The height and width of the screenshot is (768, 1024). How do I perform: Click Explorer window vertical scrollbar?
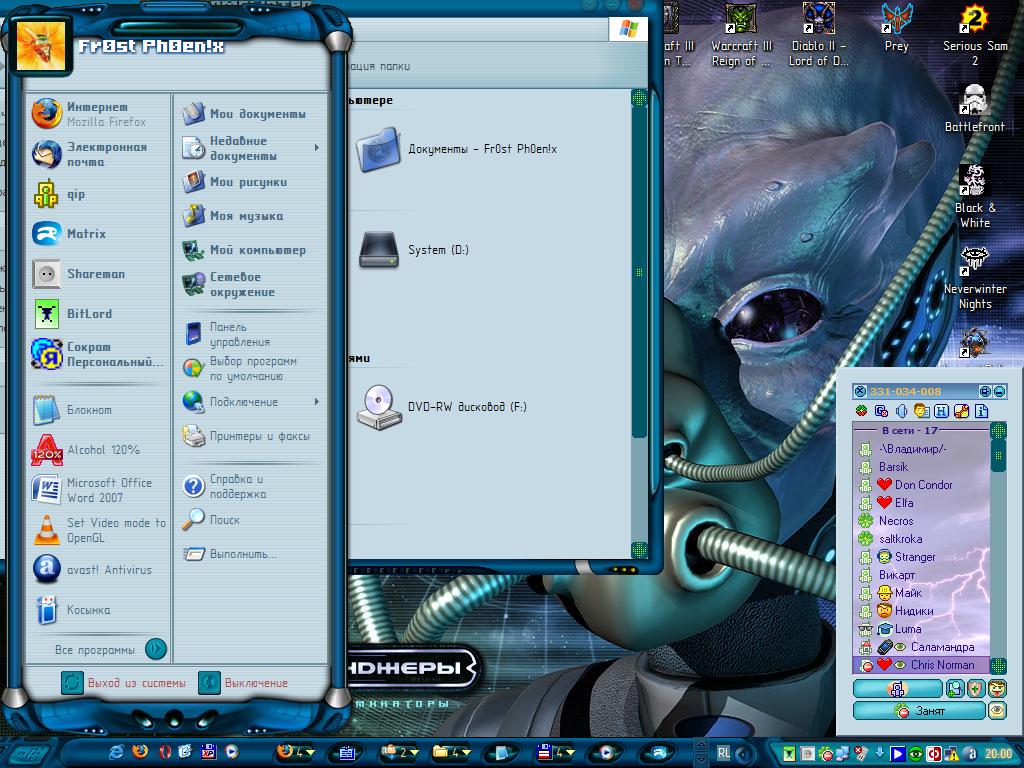click(639, 272)
